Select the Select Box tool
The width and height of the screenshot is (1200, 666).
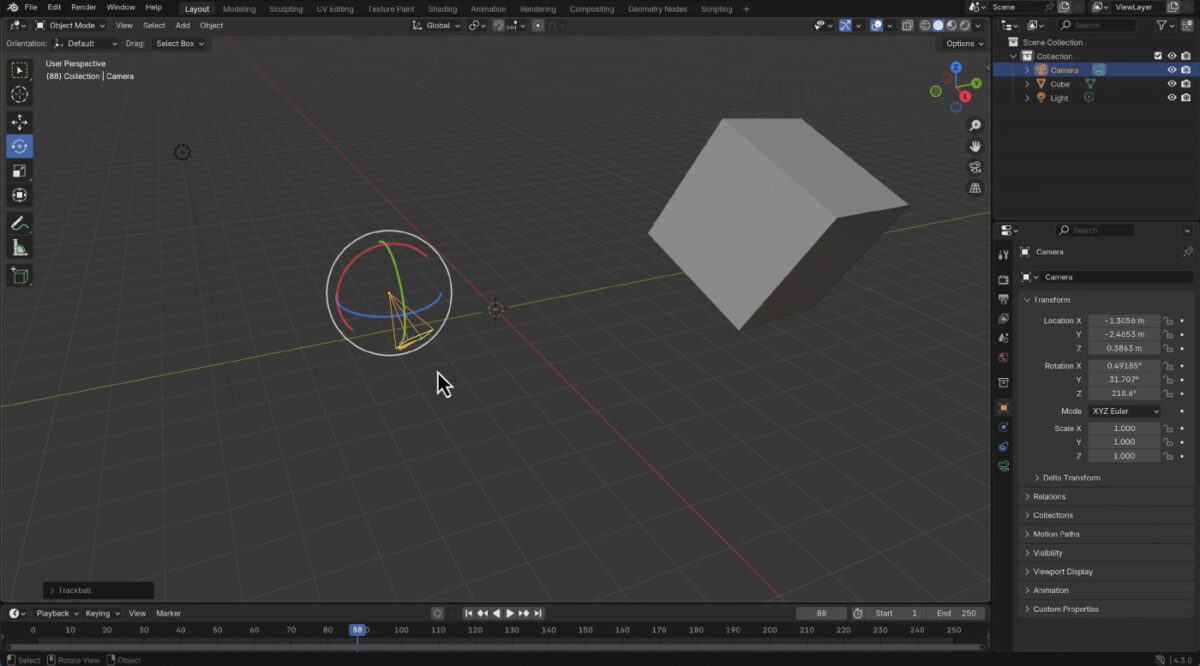[x=19, y=70]
